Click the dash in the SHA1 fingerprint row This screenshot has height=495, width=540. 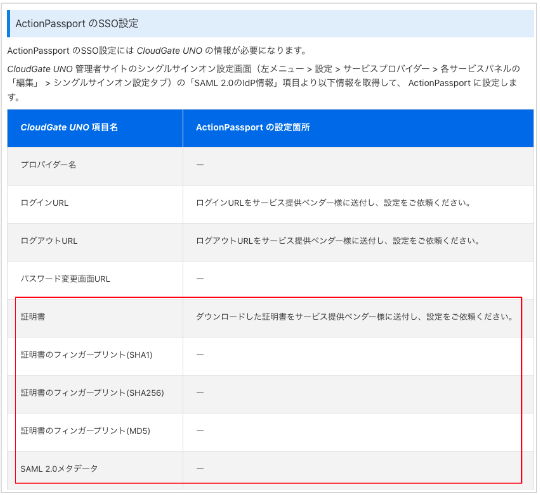point(200,354)
